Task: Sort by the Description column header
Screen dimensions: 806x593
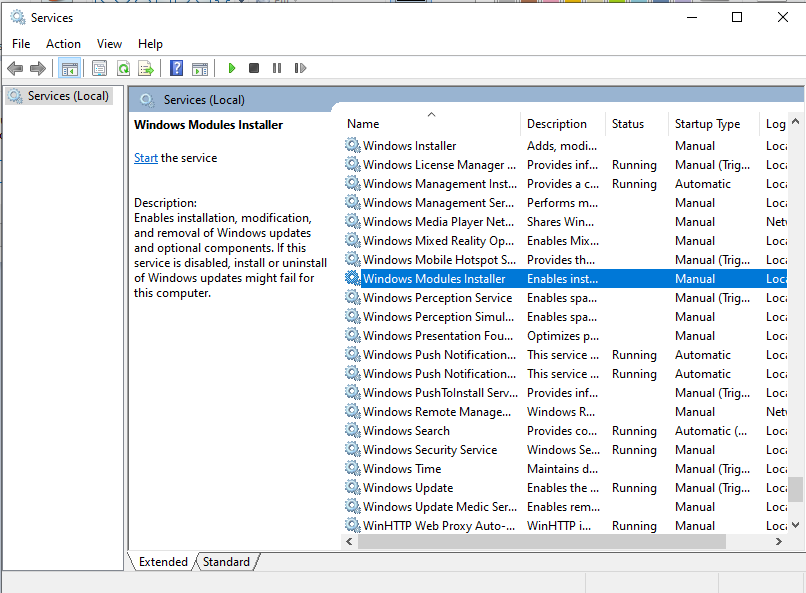Action: (x=563, y=124)
